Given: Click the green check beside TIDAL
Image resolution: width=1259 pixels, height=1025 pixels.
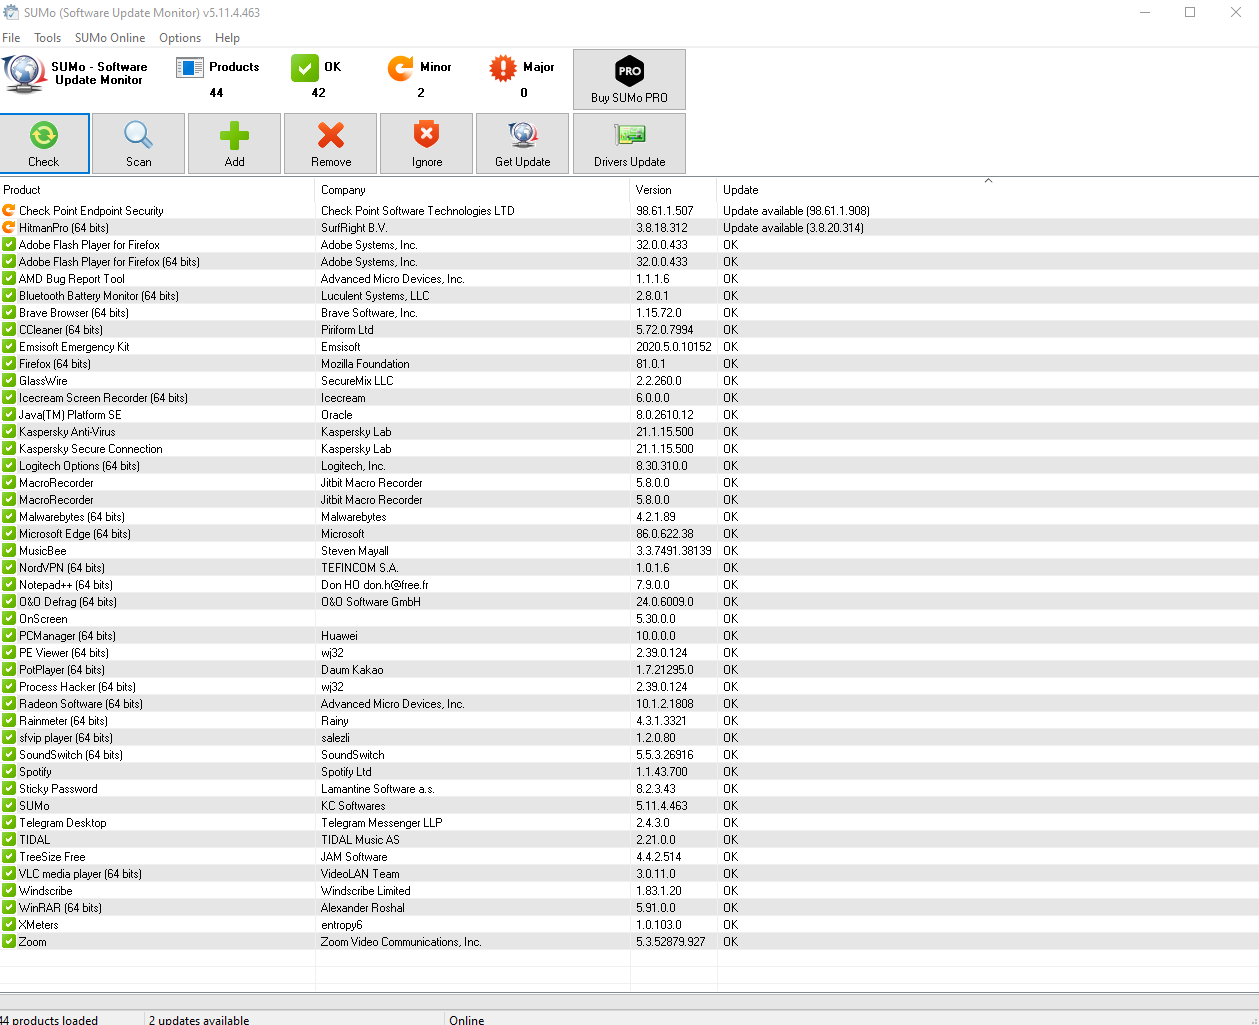Looking at the screenshot, I should tap(9, 840).
